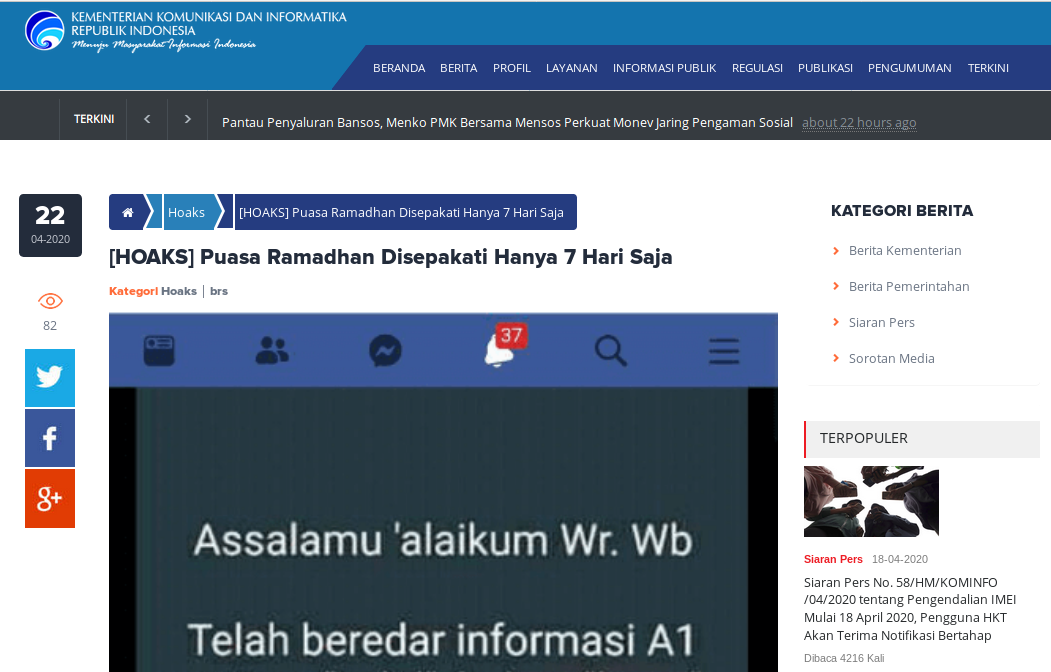Screen dimensions: 1051x672
Task: Open the LAYANAN dropdown menu
Action: pos(571,68)
